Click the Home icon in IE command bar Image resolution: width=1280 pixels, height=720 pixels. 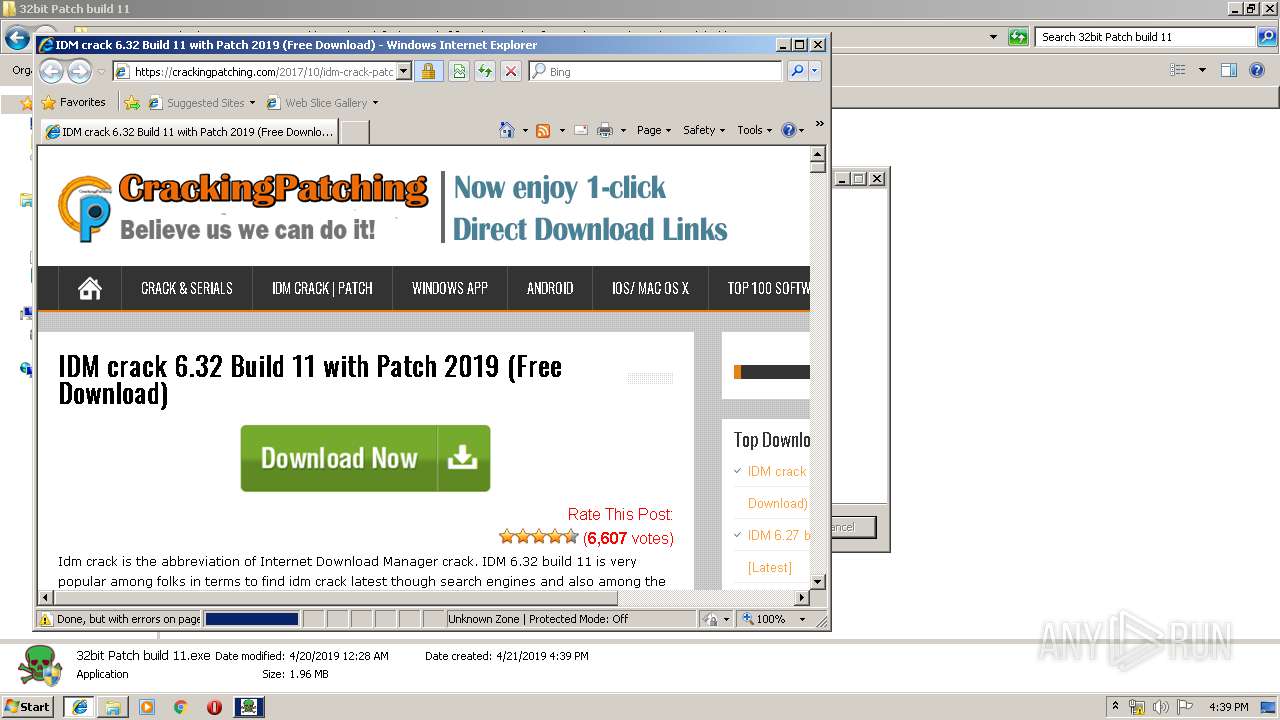507,130
